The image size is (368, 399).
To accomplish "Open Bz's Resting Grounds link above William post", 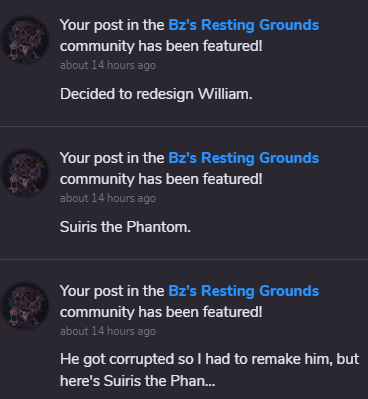I will click(244, 25).
